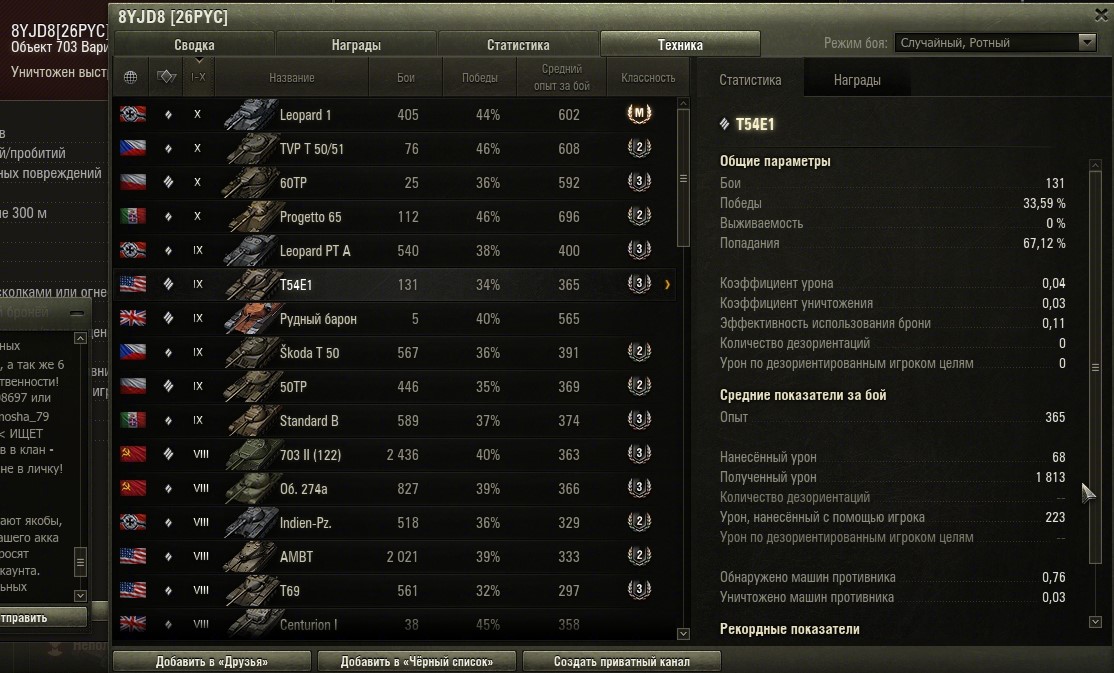The image size is (1114, 673).
Task: Open the Режим боя dropdown
Action: (x=996, y=43)
